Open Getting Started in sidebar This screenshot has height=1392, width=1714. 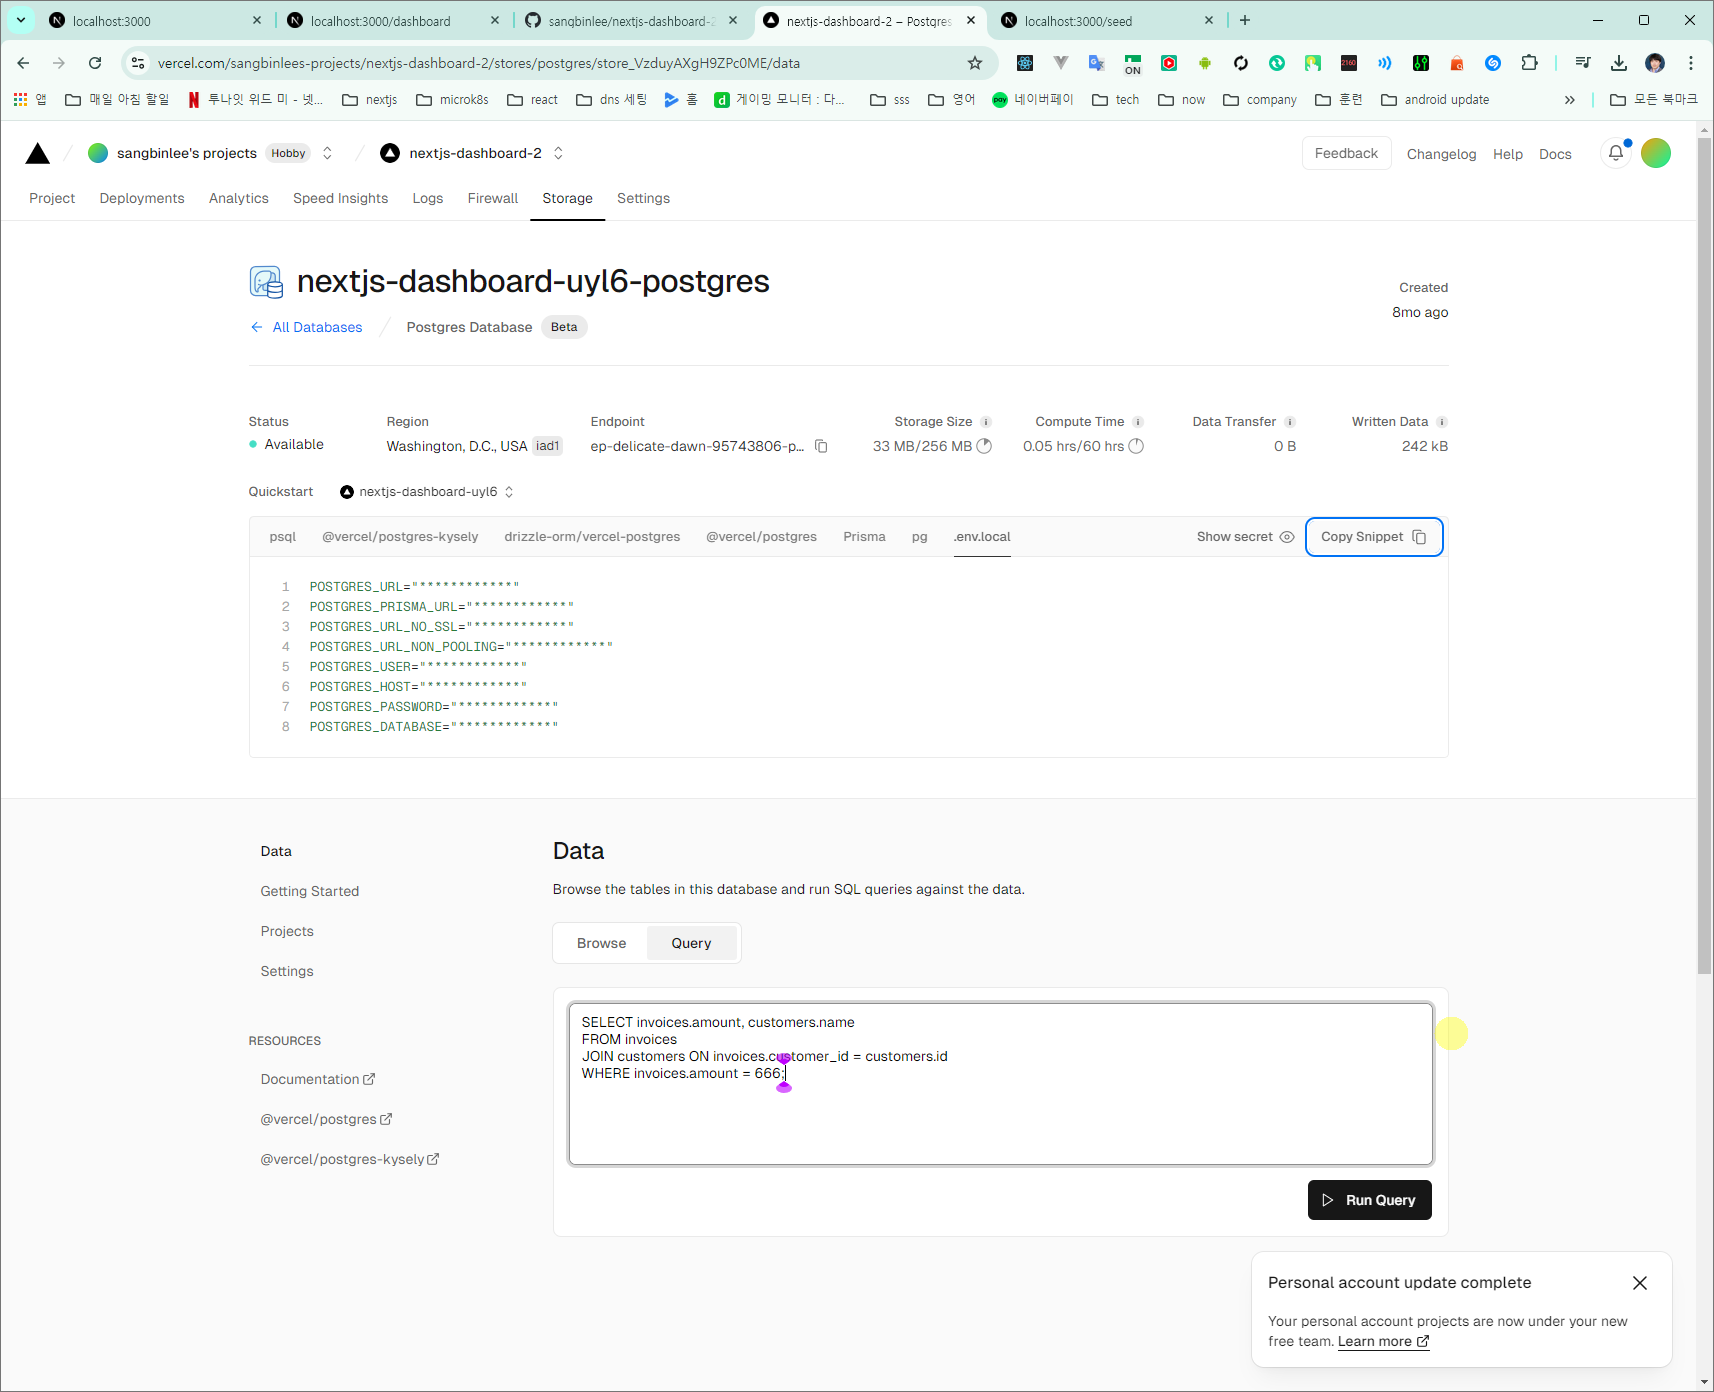(310, 891)
